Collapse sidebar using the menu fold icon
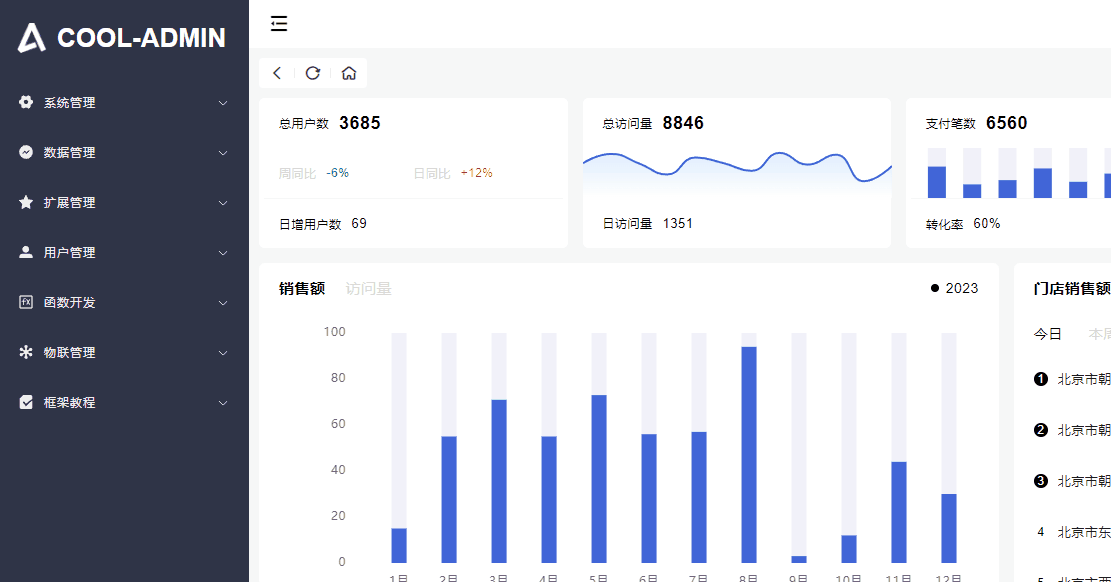 tap(279, 23)
